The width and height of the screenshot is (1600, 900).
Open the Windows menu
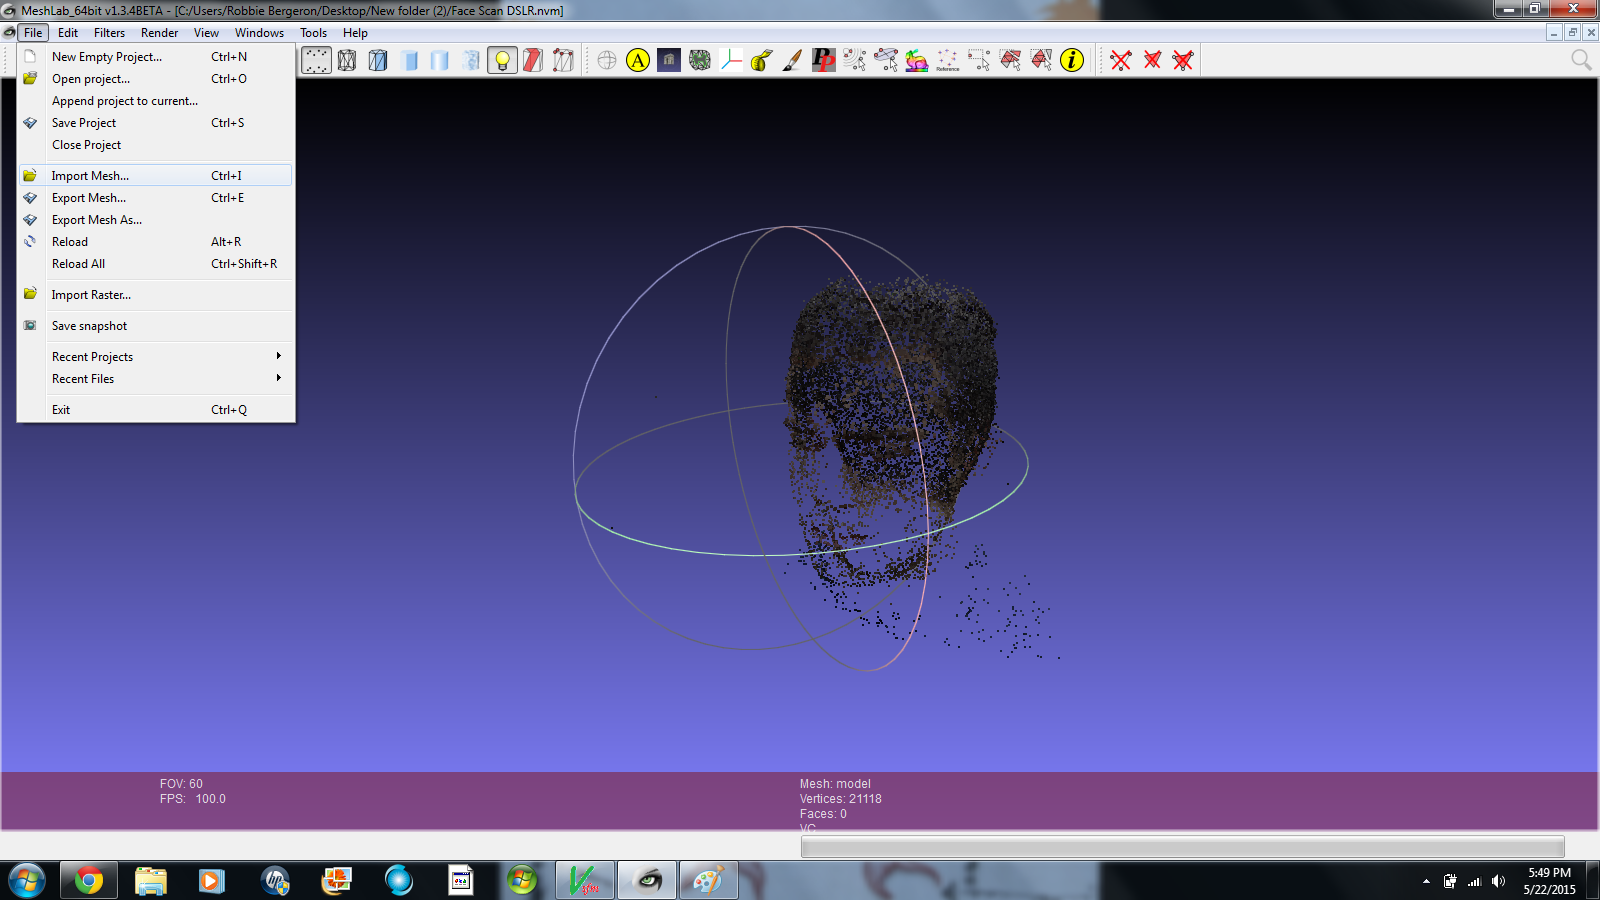click(259, 33)
